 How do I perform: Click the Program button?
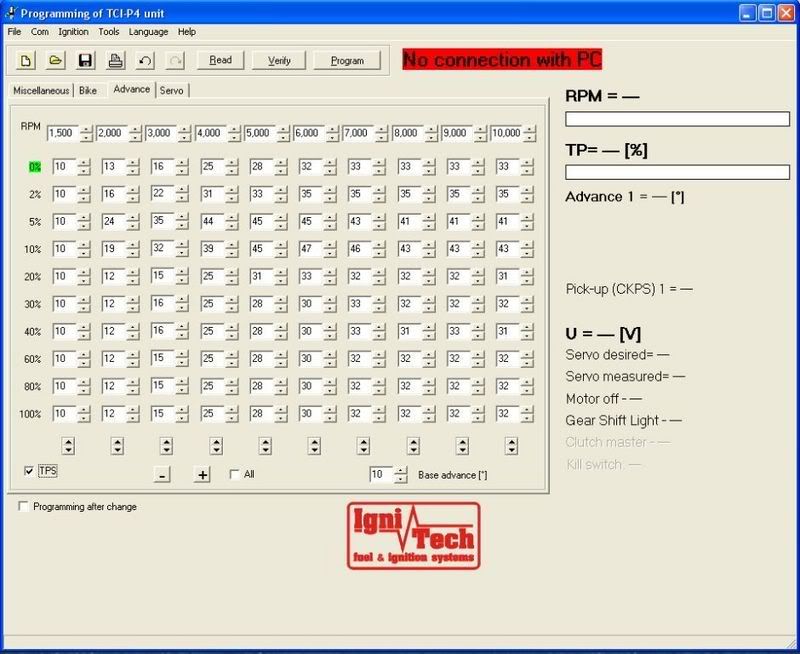pos(347,60)
